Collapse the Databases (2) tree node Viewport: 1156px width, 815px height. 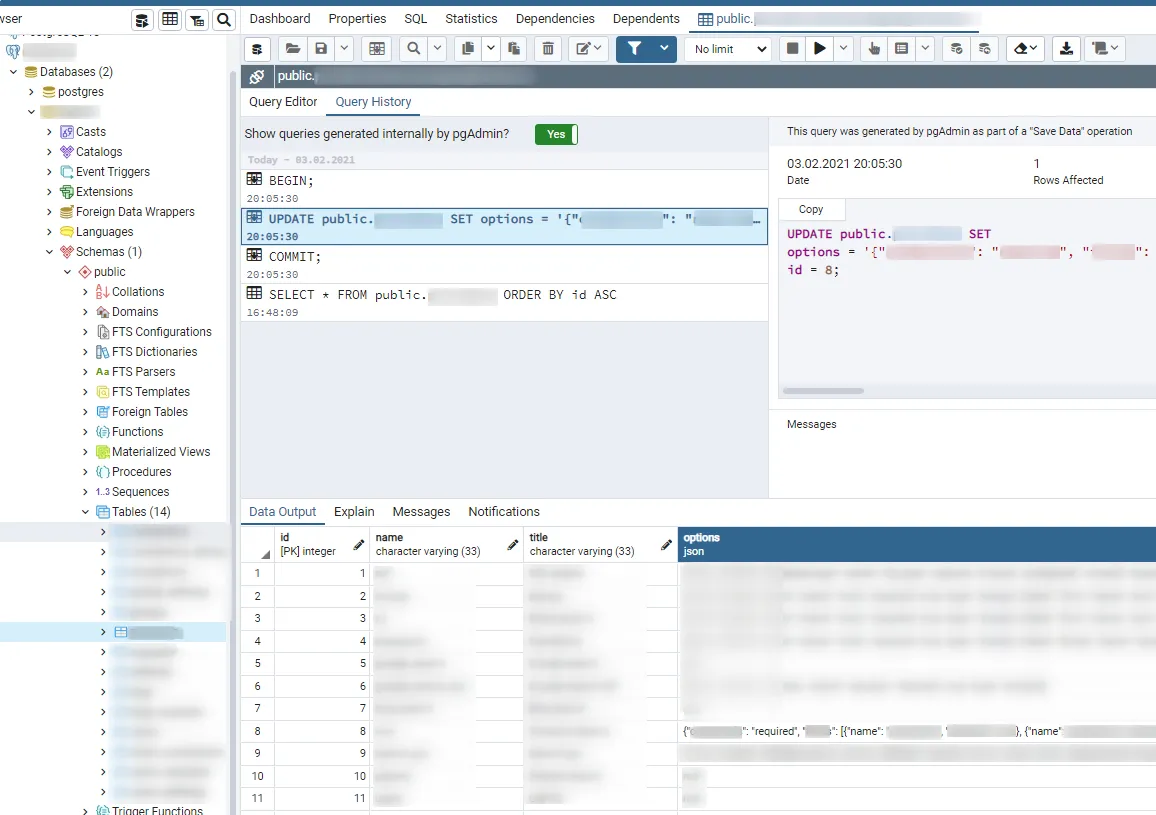point(13,72)
